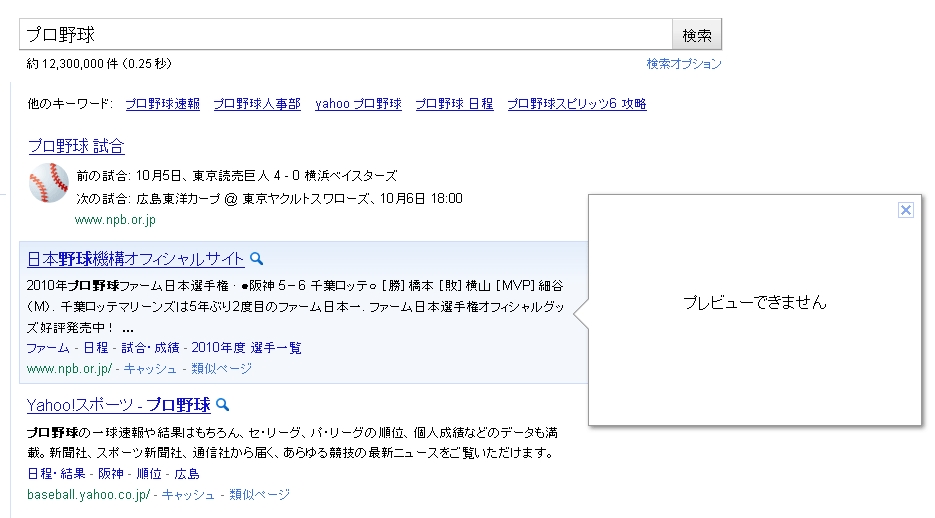Click the preview magnifier next to Yahoo!スポーツ

click(x=222, y=405)
